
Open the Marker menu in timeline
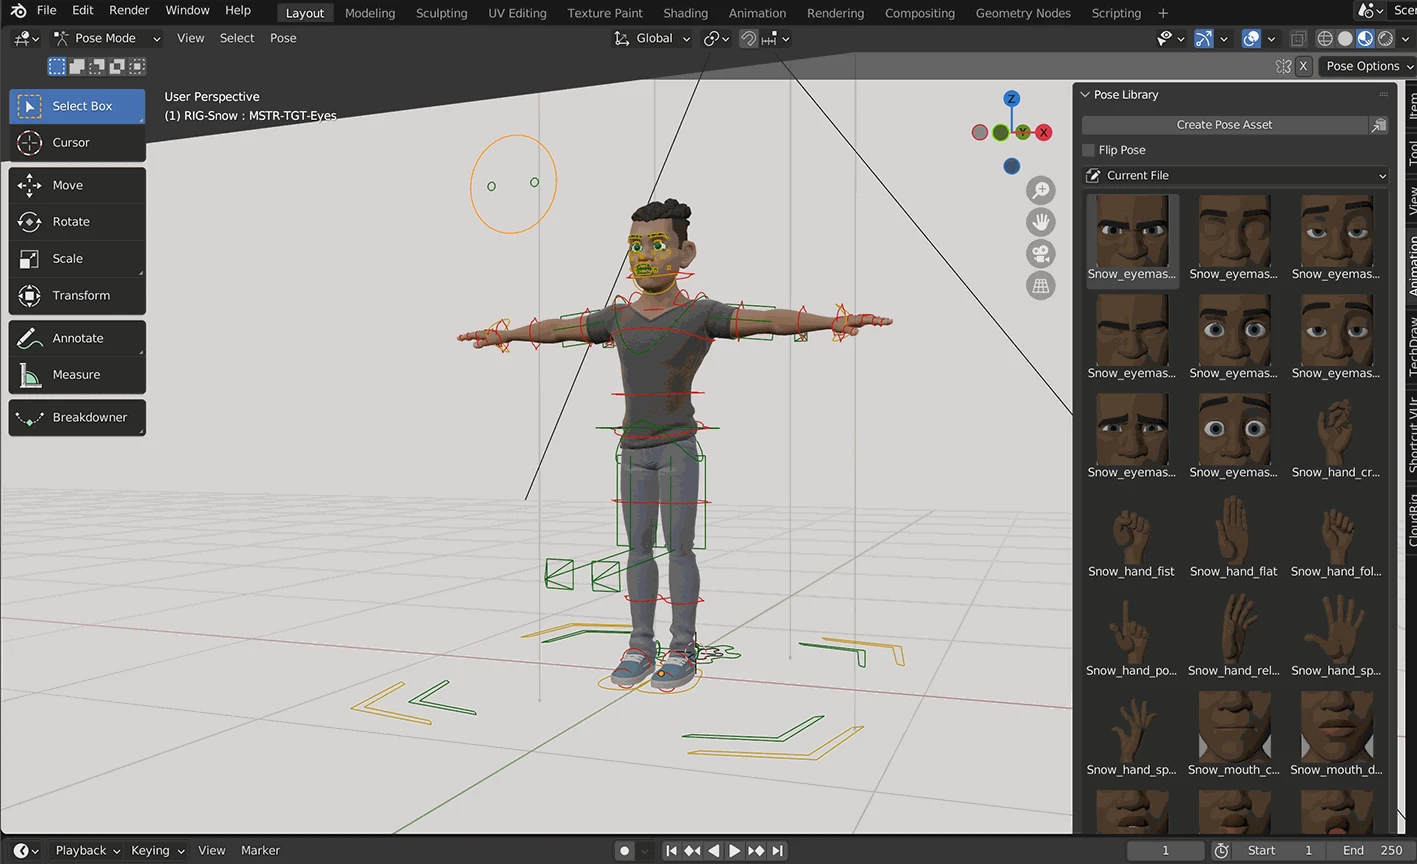coord(260,851)
